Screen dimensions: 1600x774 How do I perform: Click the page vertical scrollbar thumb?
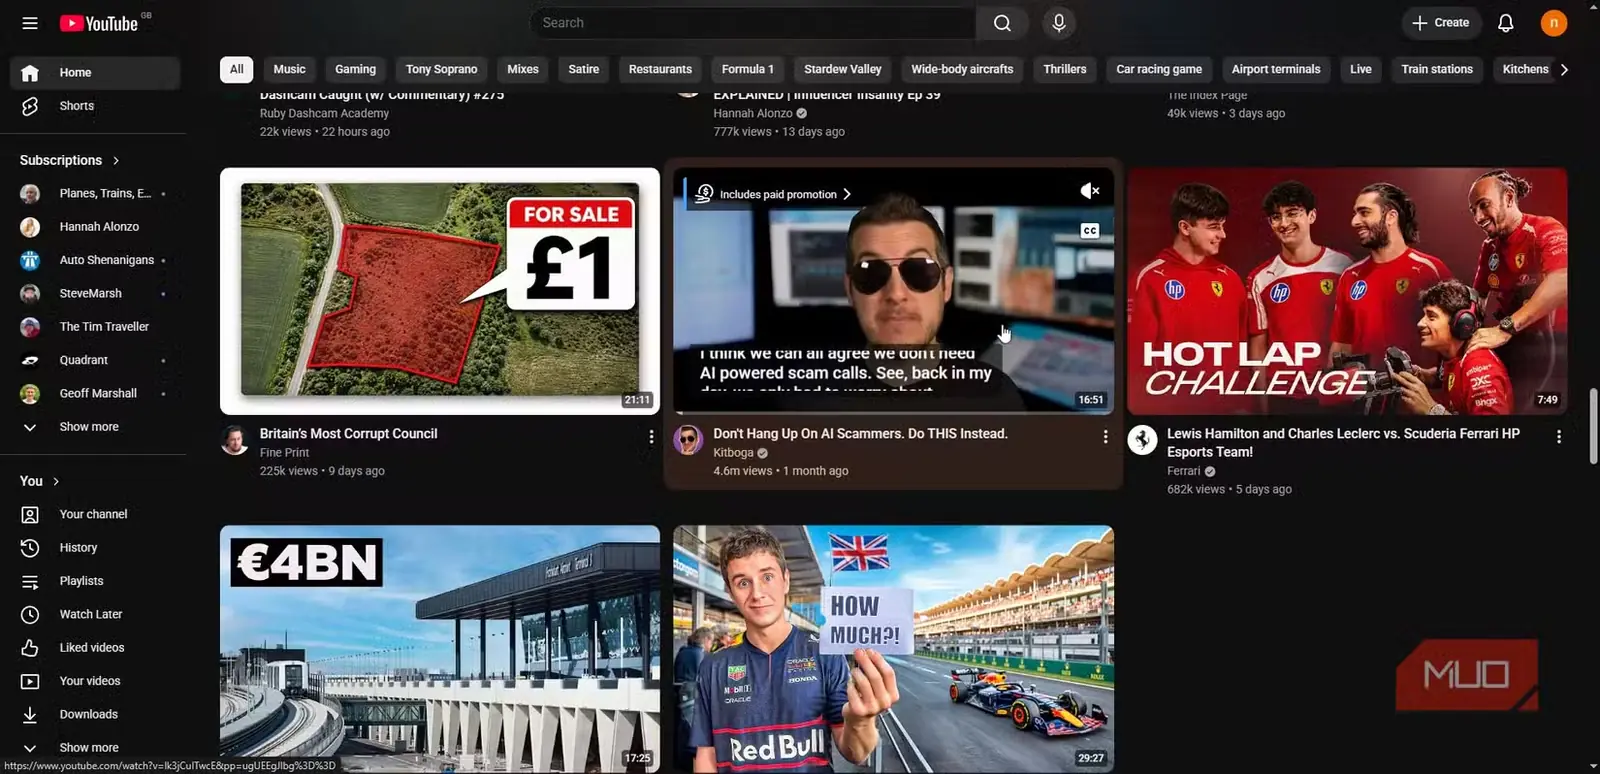[x=1593, y=426]
